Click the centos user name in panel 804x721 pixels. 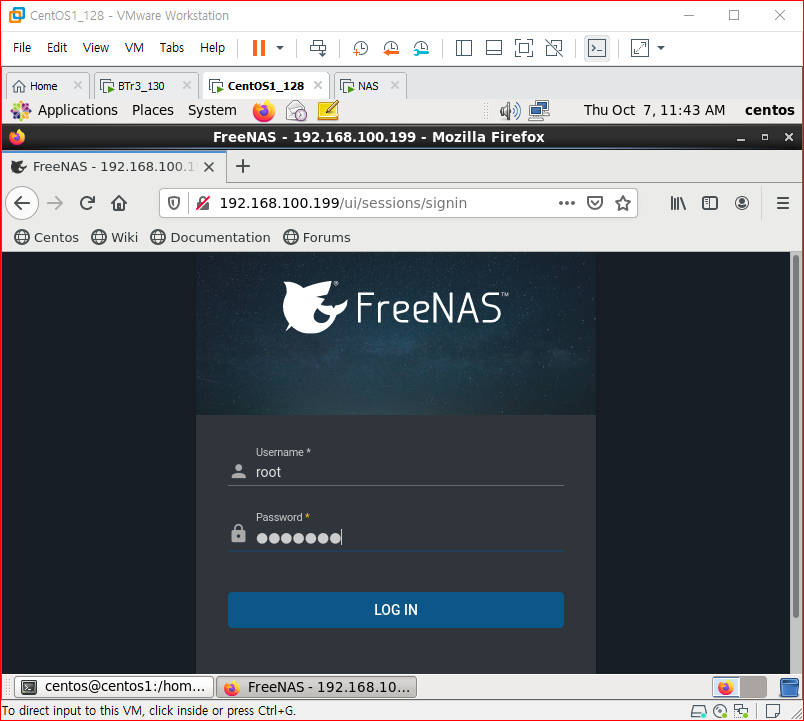click(x=769, y=110)
